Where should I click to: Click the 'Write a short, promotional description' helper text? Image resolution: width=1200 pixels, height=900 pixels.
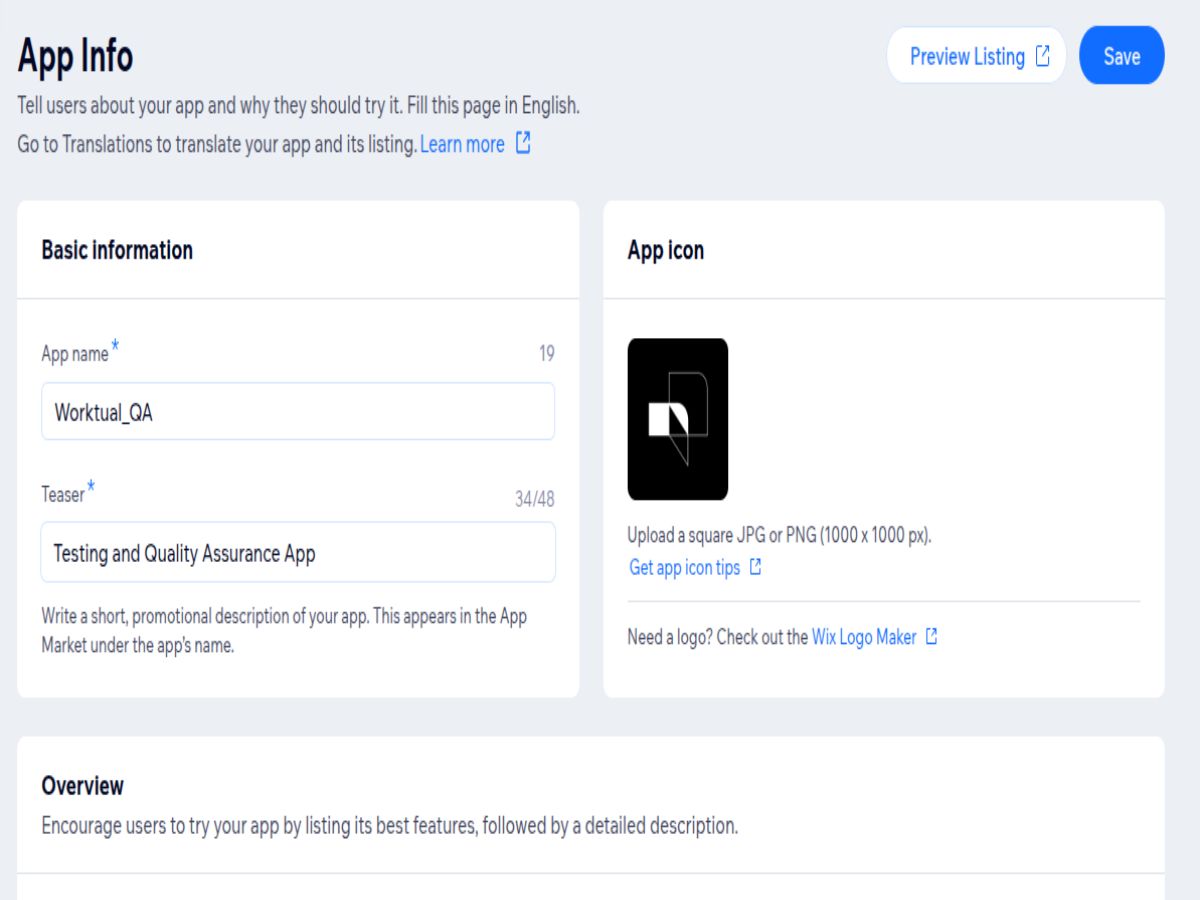[x=284, y=631]
